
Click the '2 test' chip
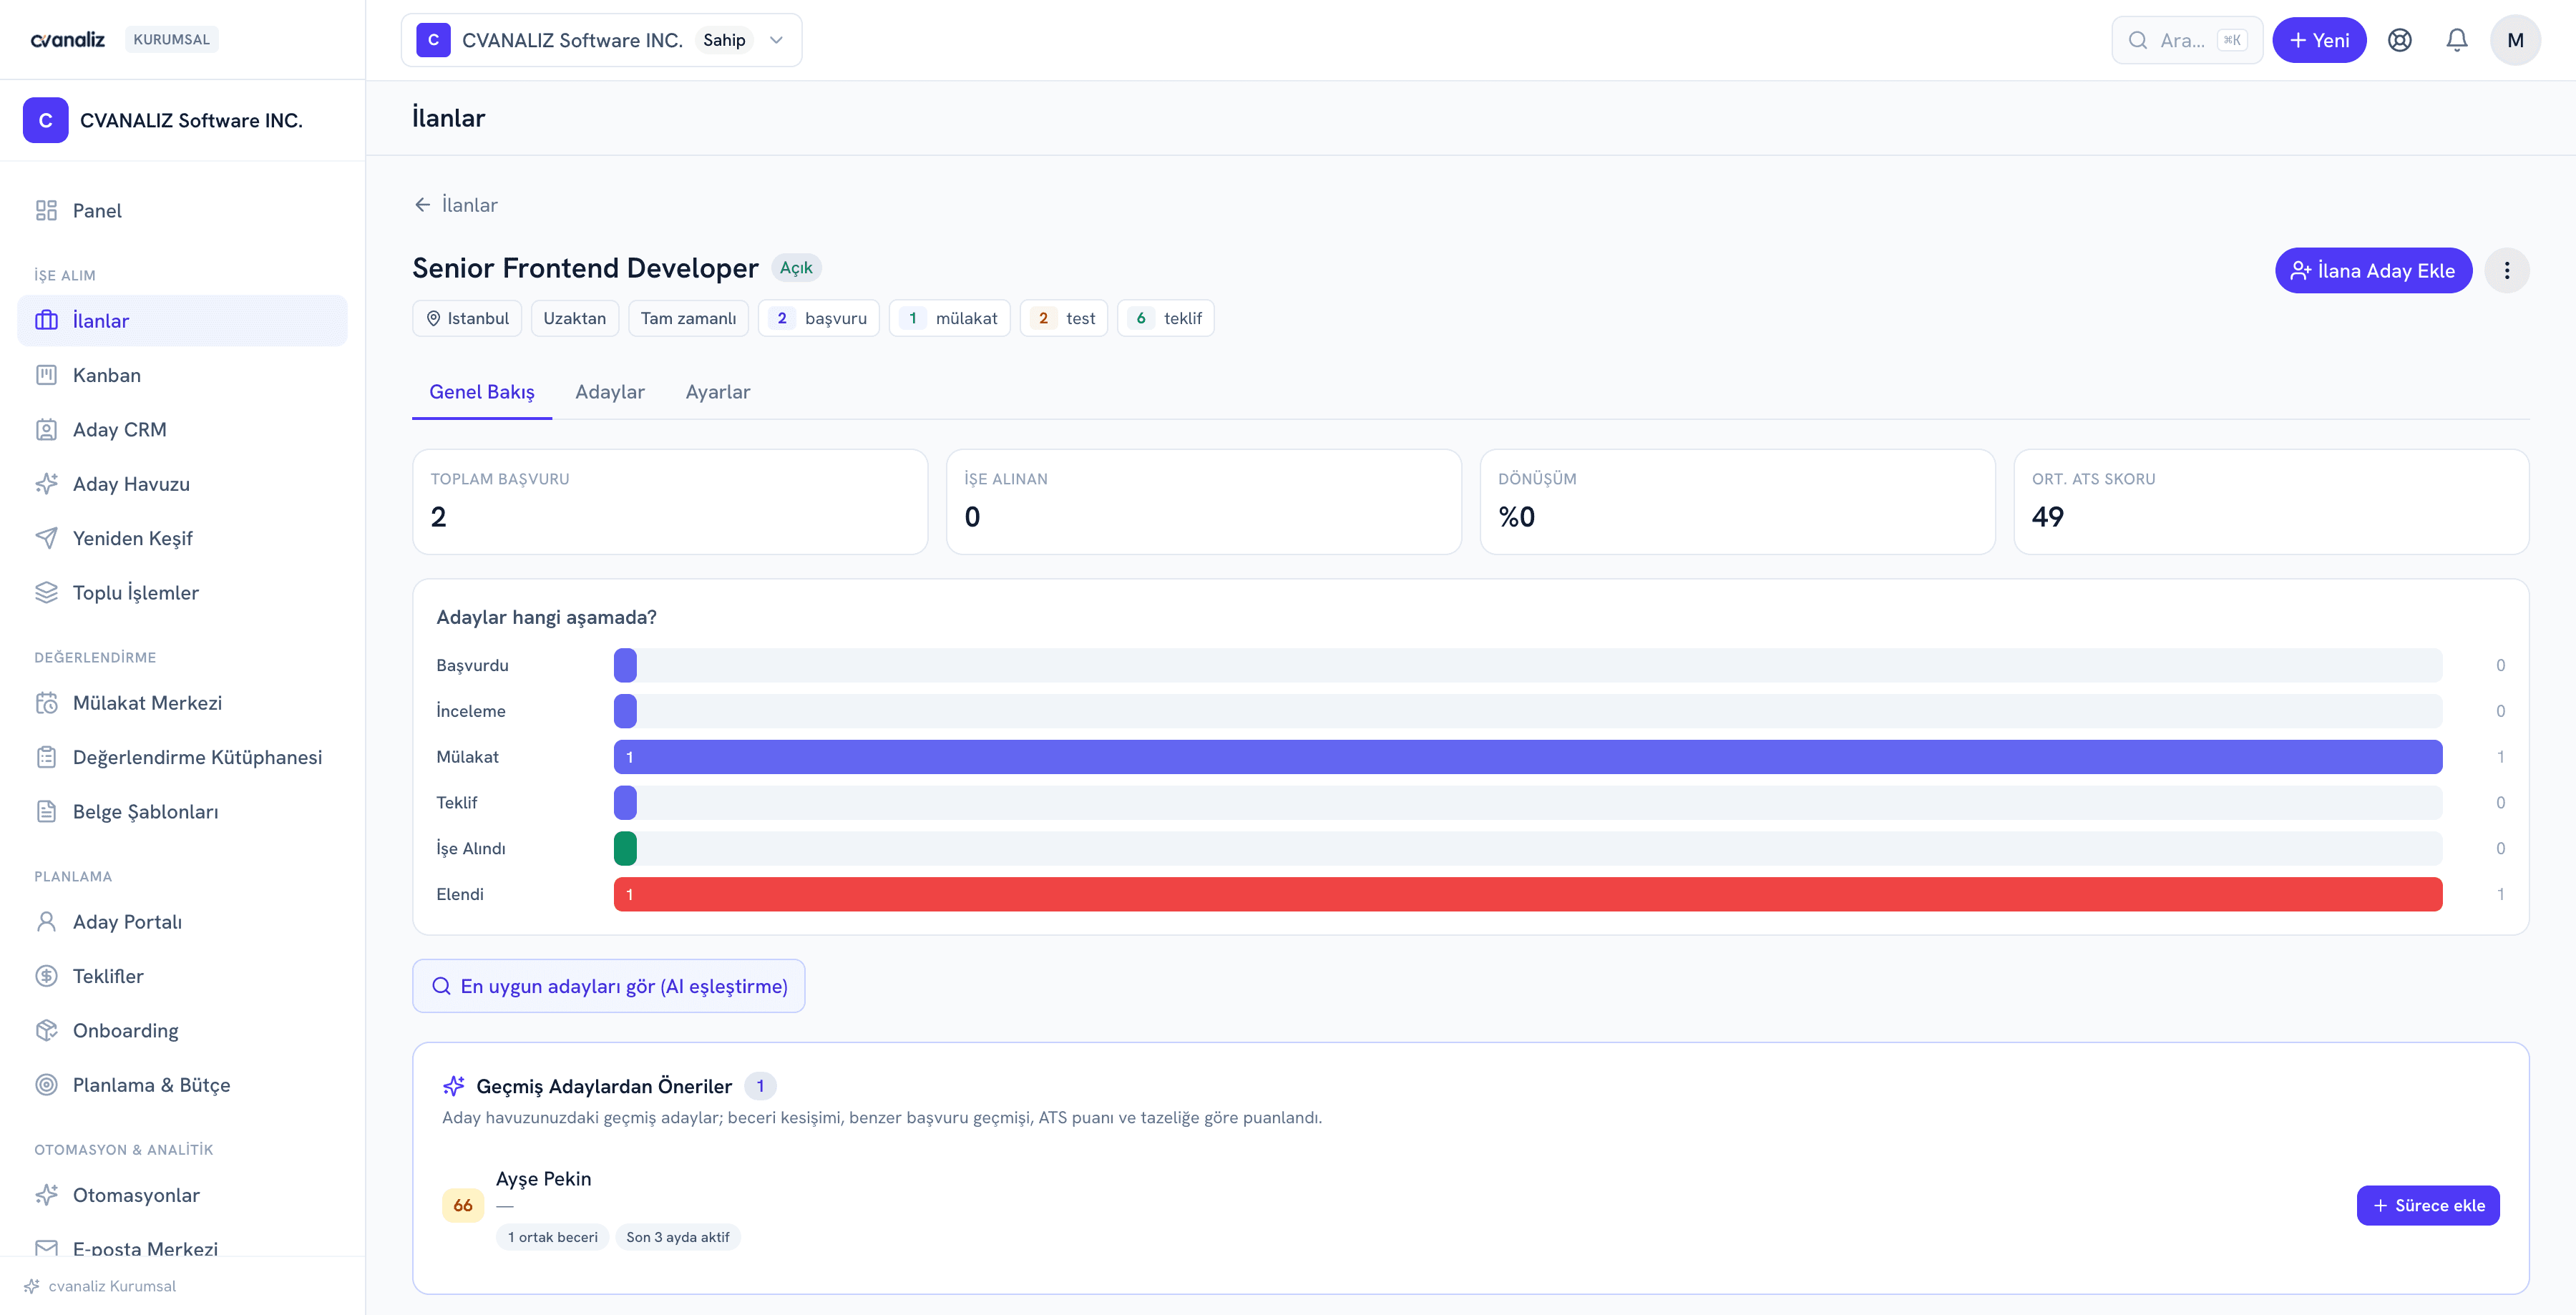pos(1064,318)
